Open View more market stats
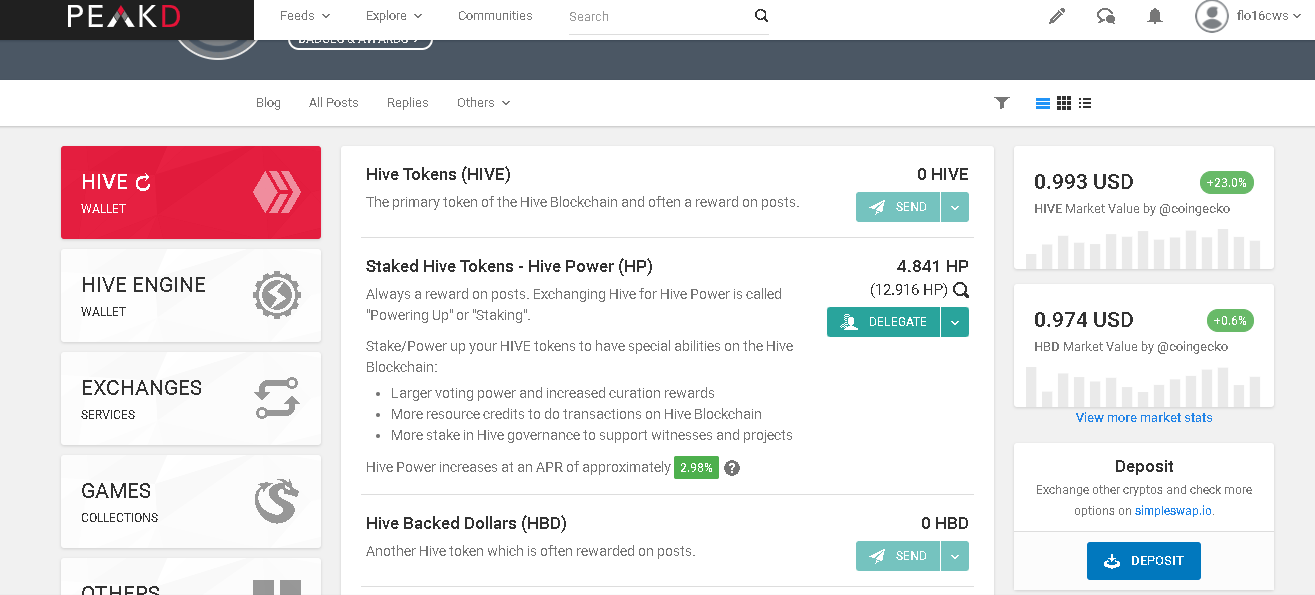The image size is (1315, 595). (x=1144, y=418)
